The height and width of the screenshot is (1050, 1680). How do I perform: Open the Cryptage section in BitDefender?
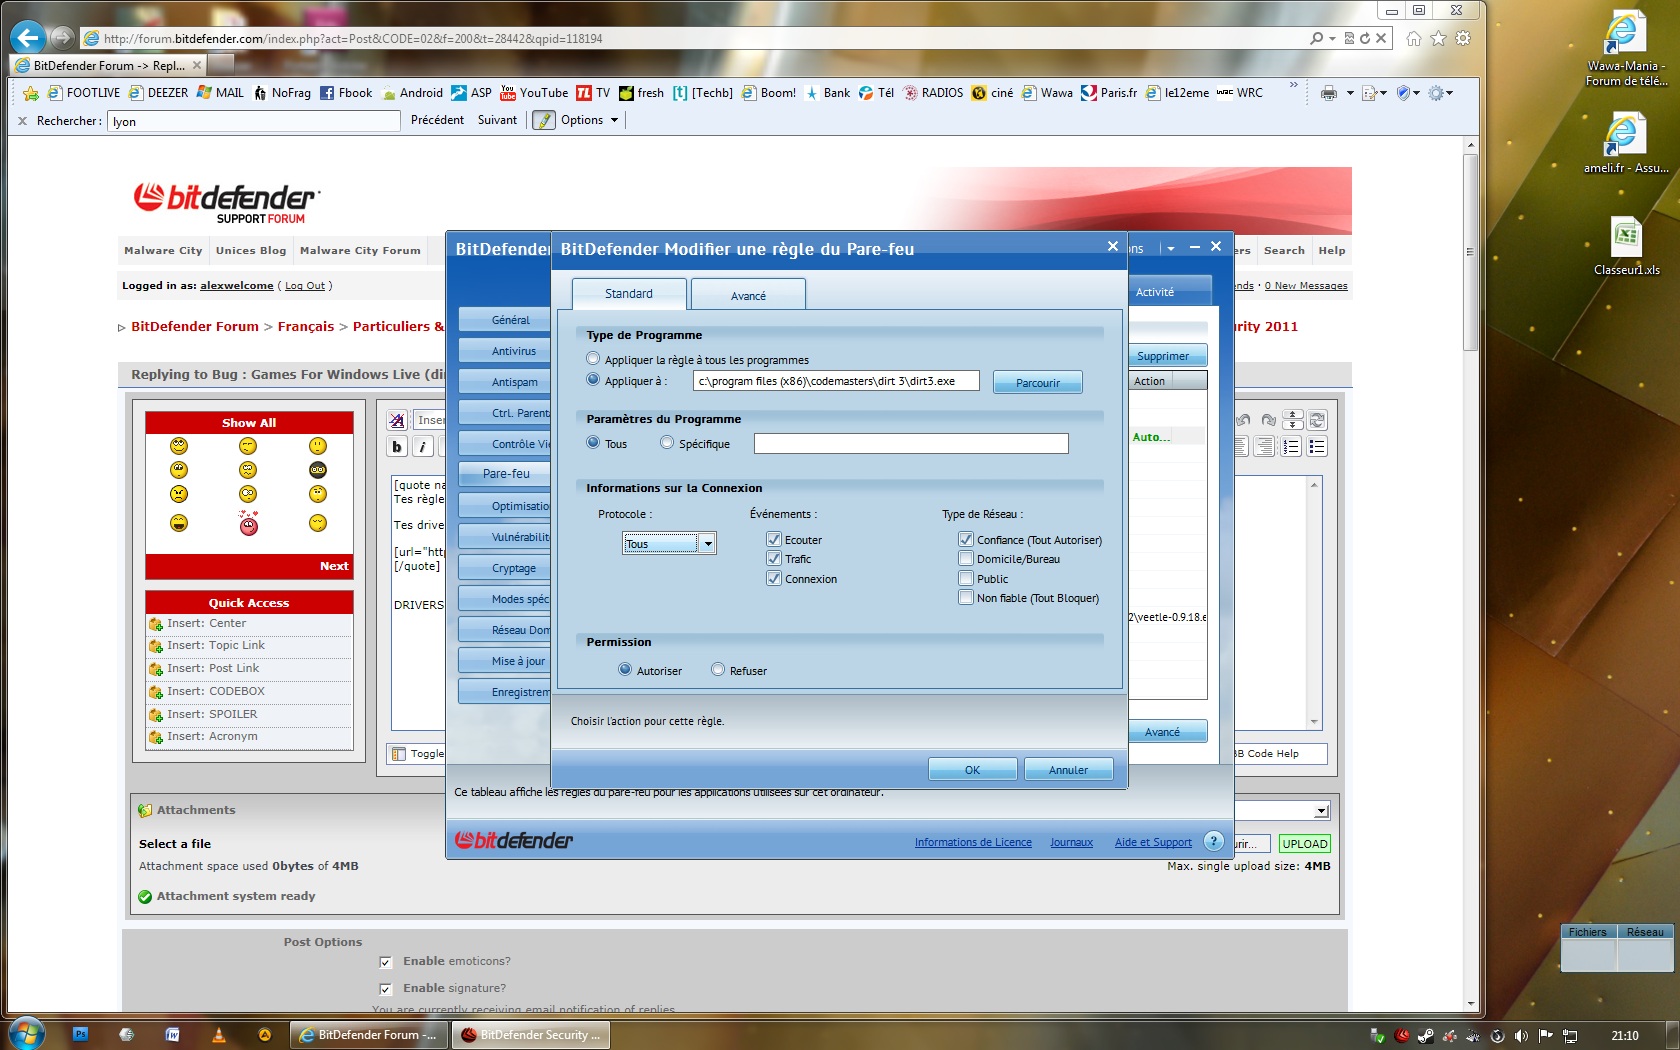coord(505,568)
